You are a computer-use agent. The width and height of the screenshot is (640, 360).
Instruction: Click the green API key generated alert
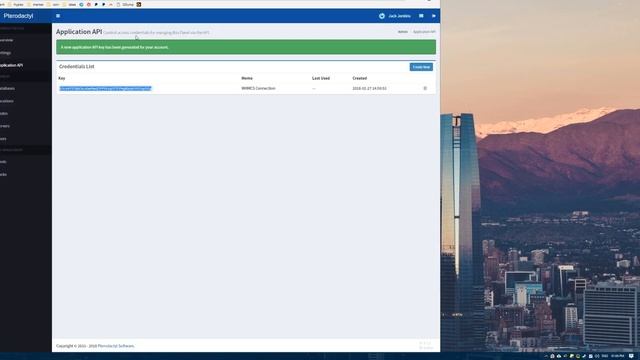246,47
